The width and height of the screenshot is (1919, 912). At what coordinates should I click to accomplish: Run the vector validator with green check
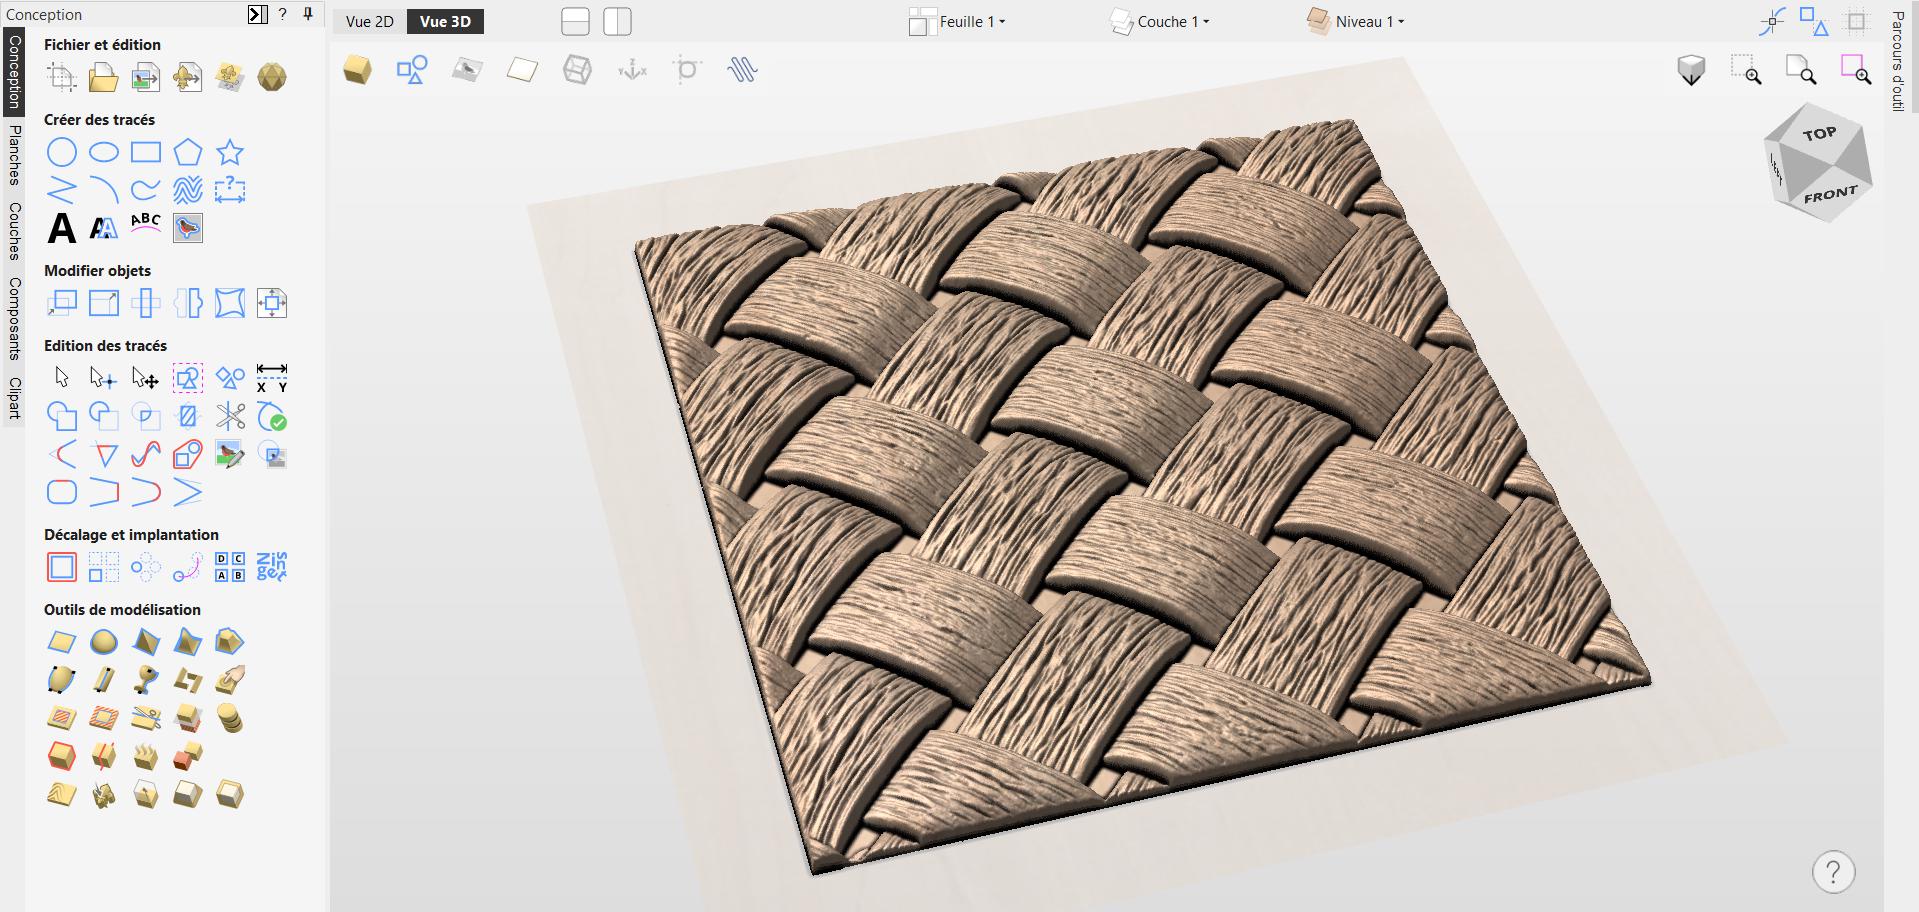(x=272, y=416)
